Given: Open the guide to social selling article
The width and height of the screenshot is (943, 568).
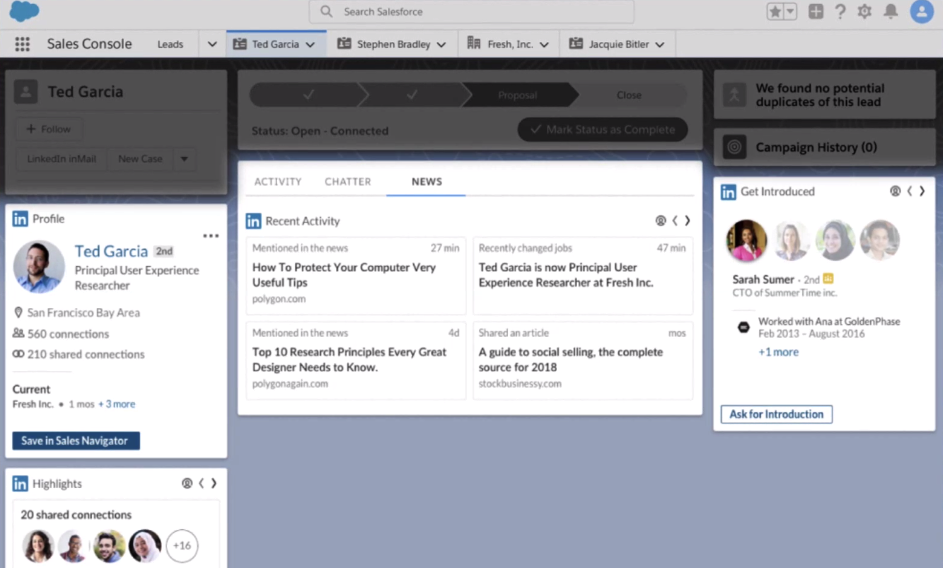Looking at the screenshot, I should pos(582,360).
